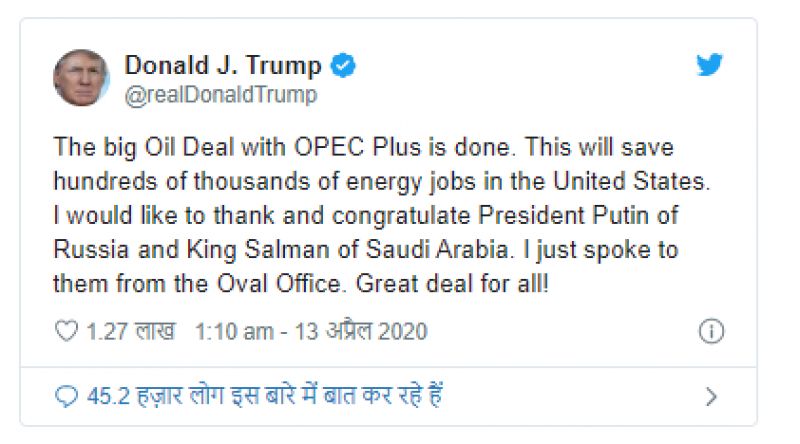Image resolution: width=800 pixels, height=444 pixels.
Task: Click the 1.27 लाख likes count
Action: (131, 331)
